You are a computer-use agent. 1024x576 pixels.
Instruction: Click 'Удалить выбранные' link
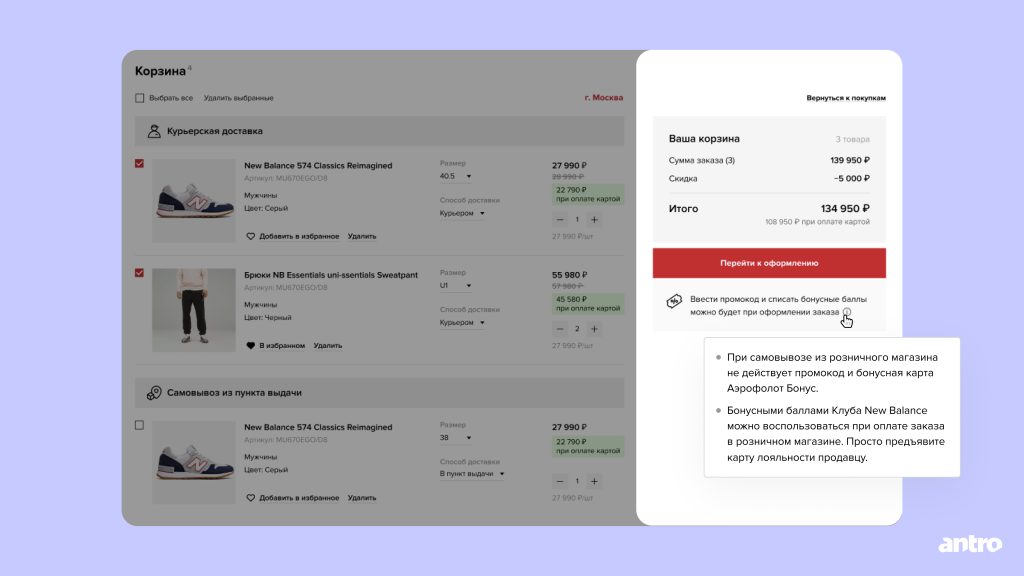pos(238,98)
